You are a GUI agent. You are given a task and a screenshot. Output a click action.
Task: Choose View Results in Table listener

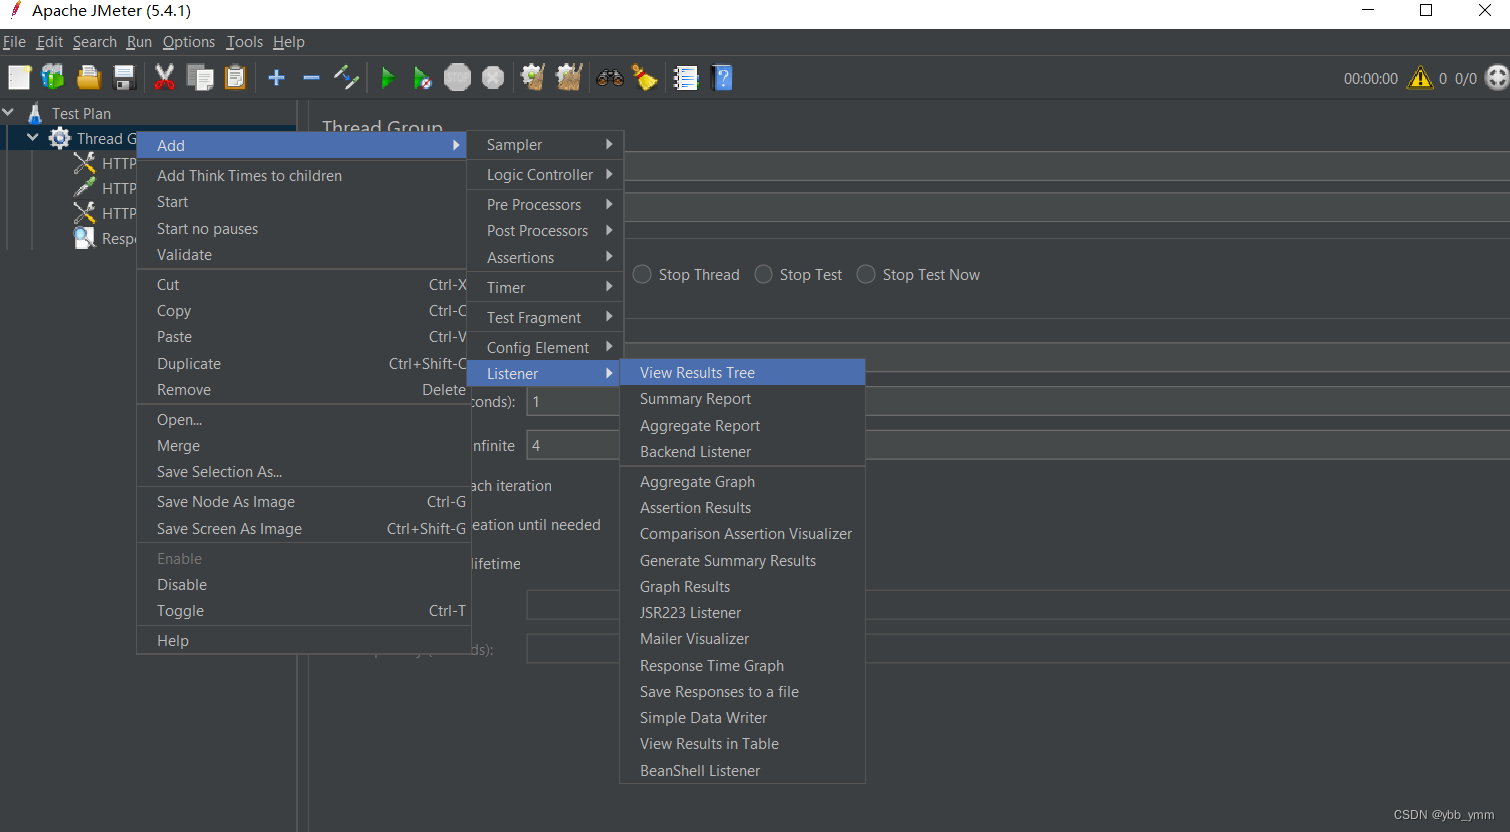(x=742, y=744)
